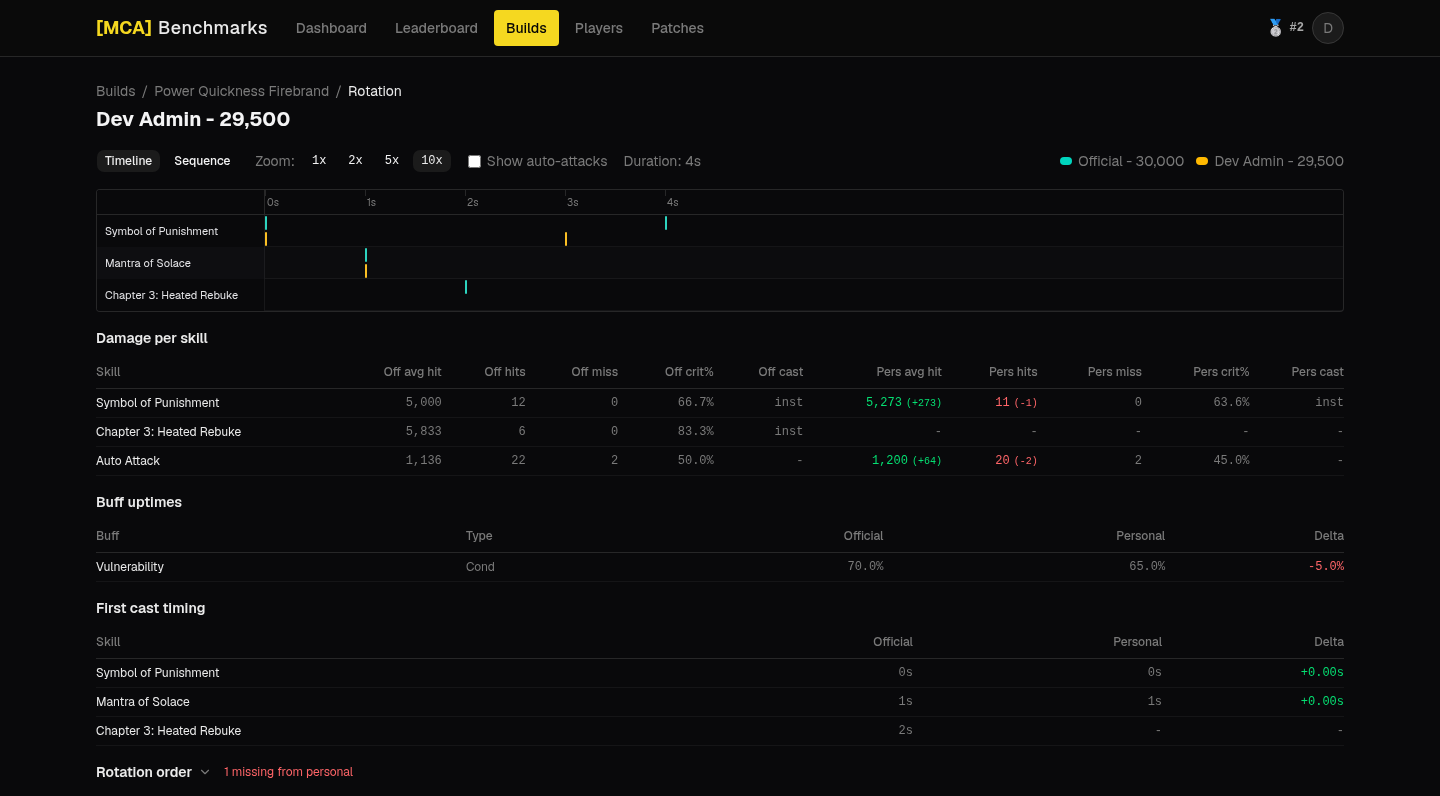The image size is (1440, 796).
Task: Click the [MCA] Benchmarks logo
Action: coord(182,28)
